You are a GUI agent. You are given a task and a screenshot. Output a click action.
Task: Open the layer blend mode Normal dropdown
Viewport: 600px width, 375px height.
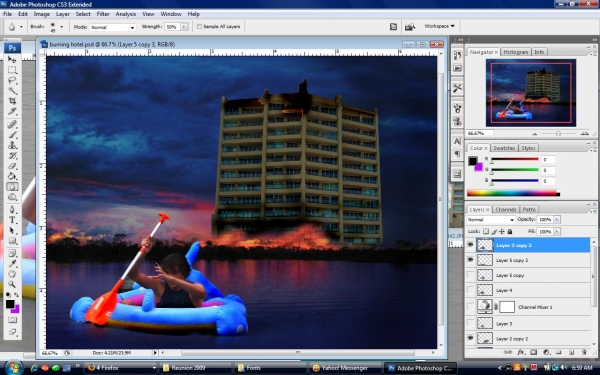coord(491,220)
